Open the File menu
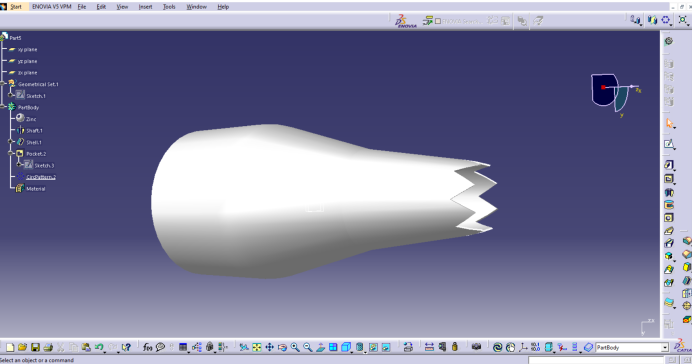 click(x=82, y=7)
